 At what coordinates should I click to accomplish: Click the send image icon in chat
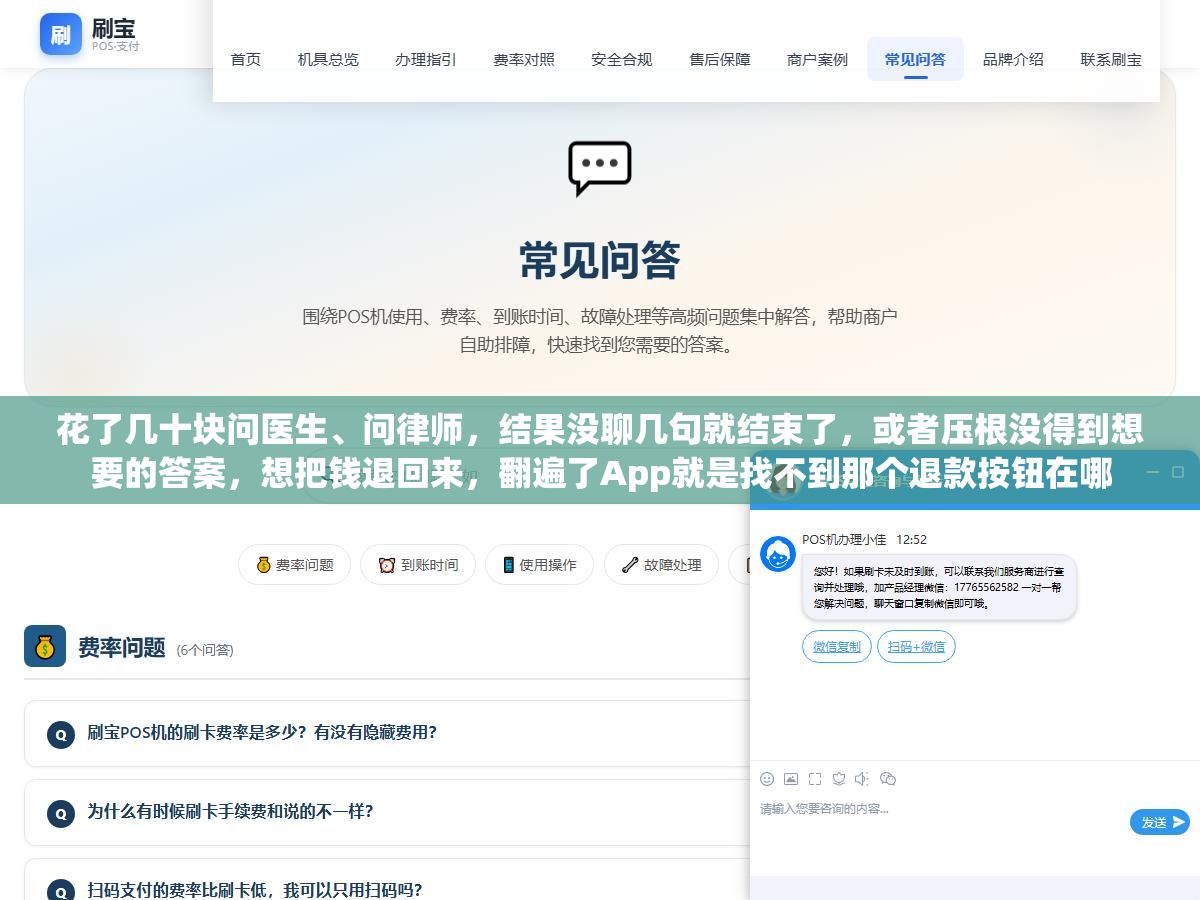click(791, 778)
